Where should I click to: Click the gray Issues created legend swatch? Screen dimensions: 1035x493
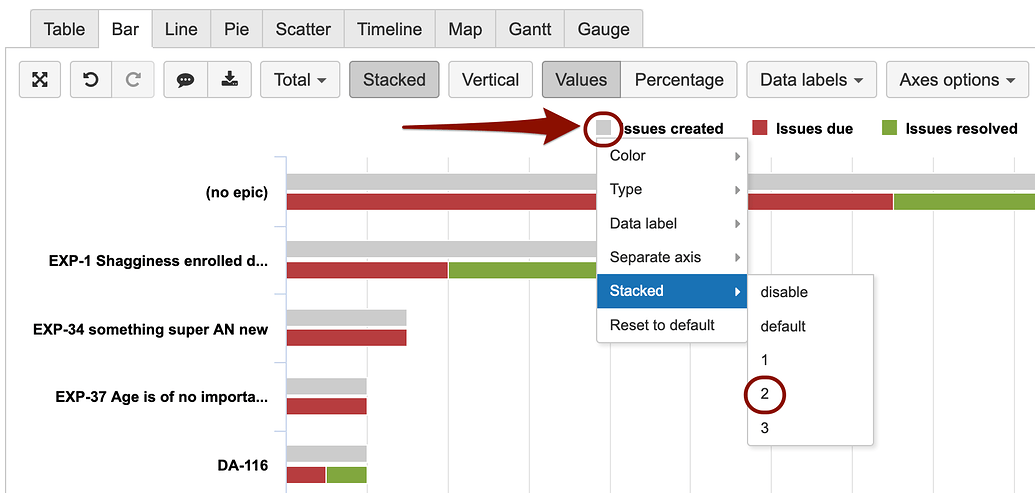[603, 128]
